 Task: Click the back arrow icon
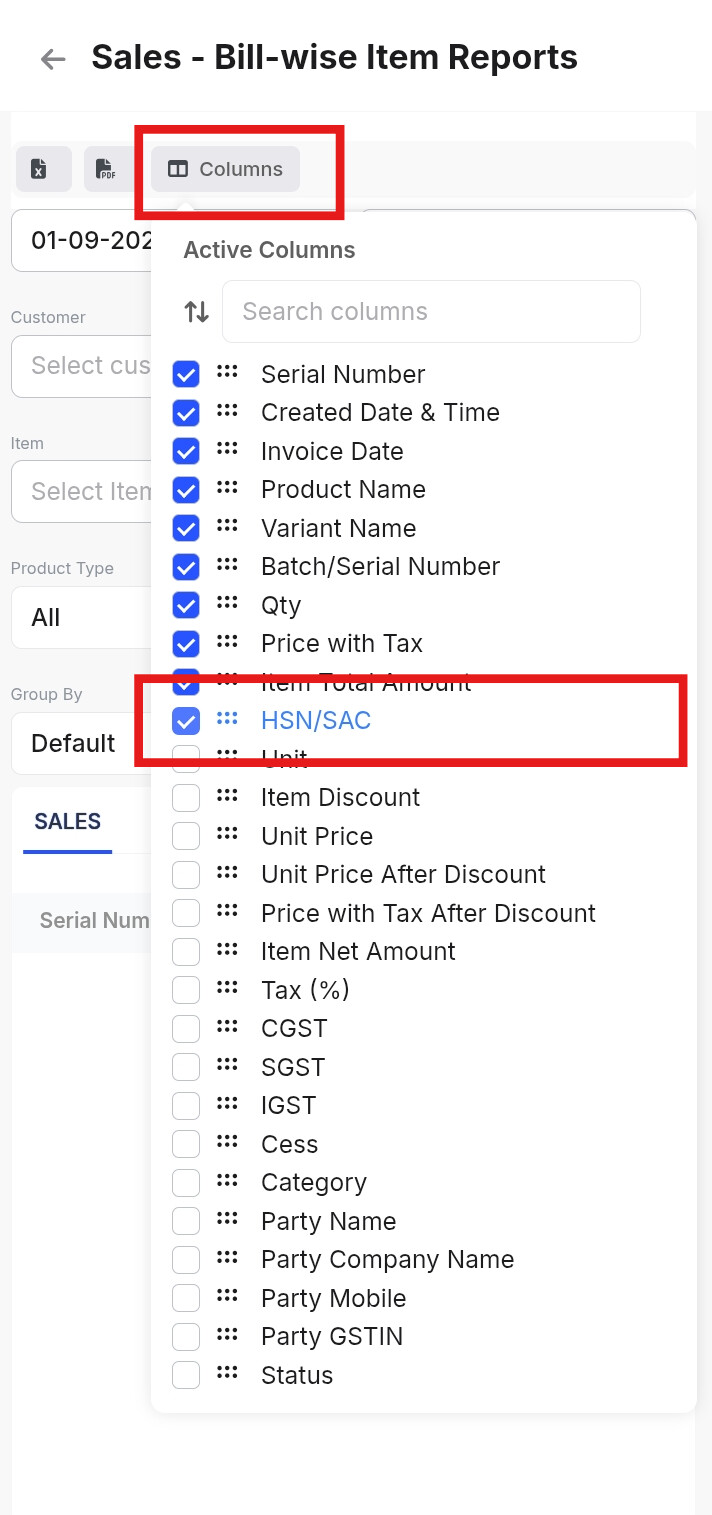click(x=53, y=59)
